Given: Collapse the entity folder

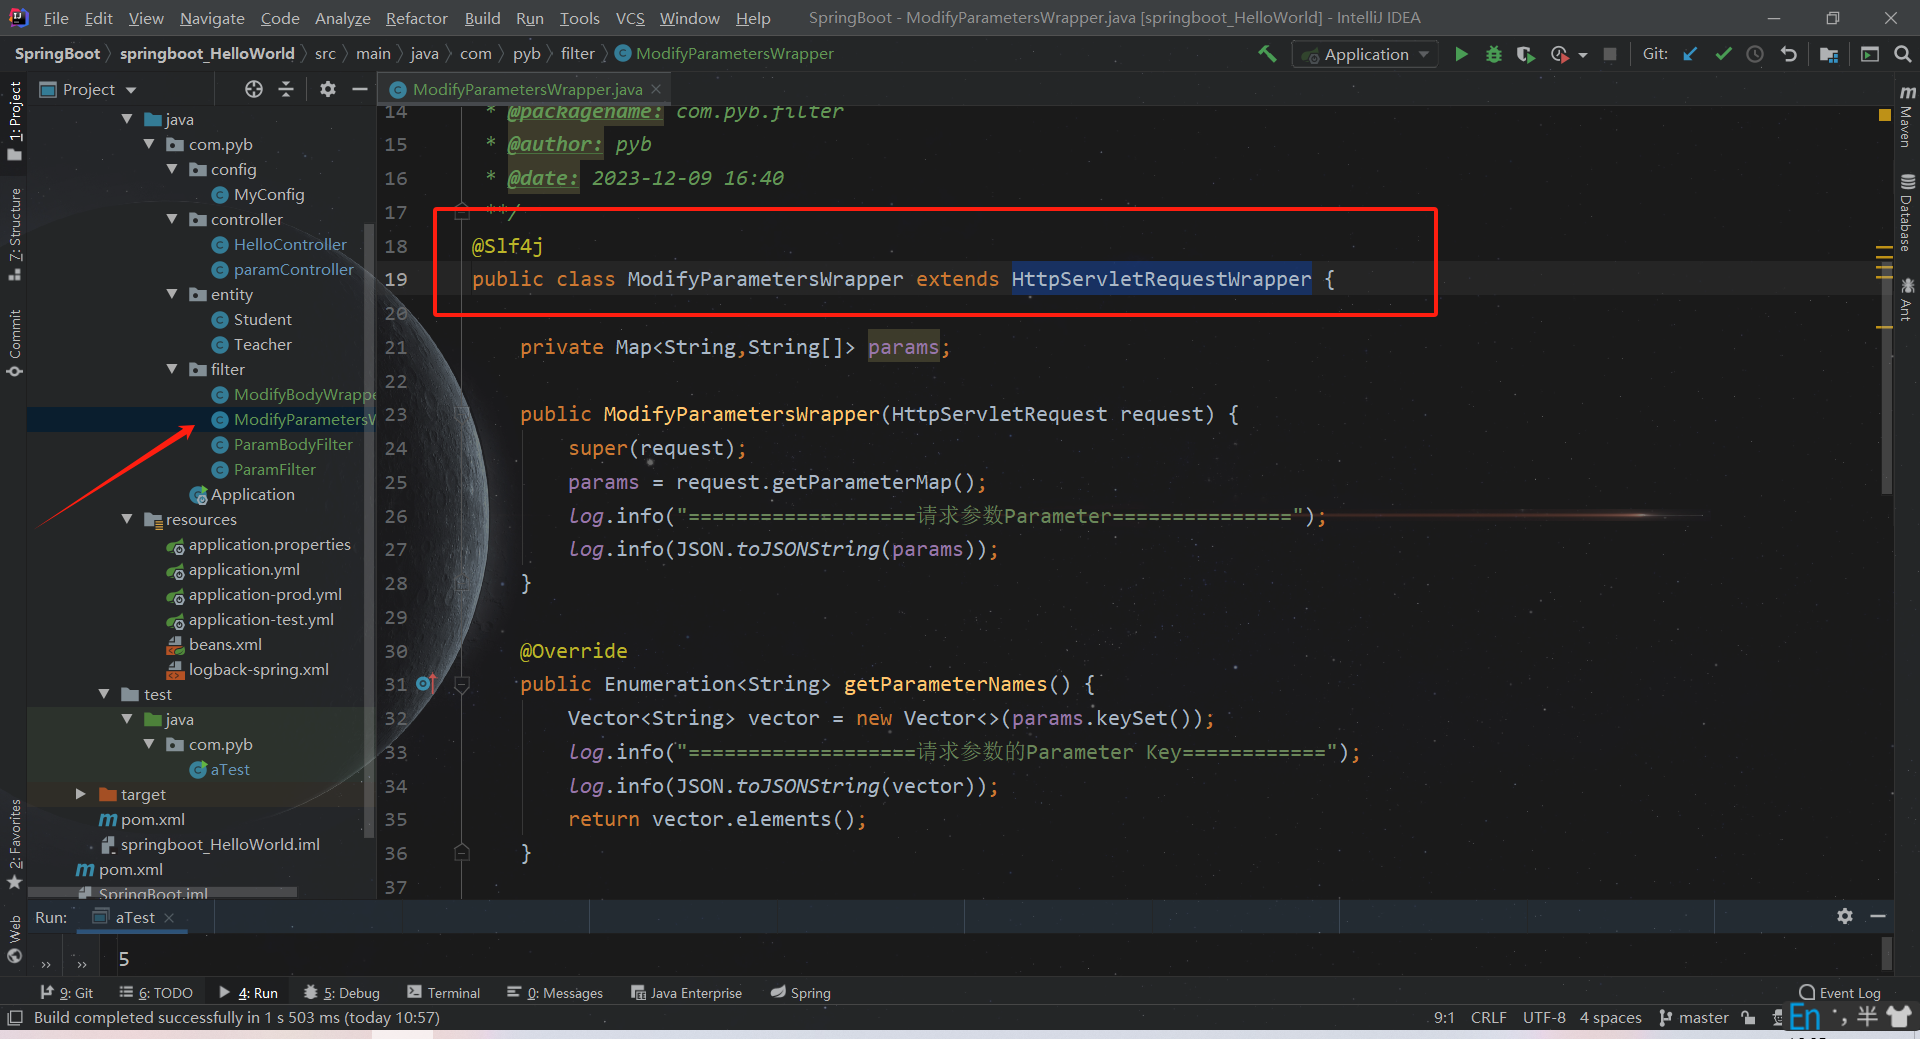Looking at the screenshot, I should click(172, 294).
